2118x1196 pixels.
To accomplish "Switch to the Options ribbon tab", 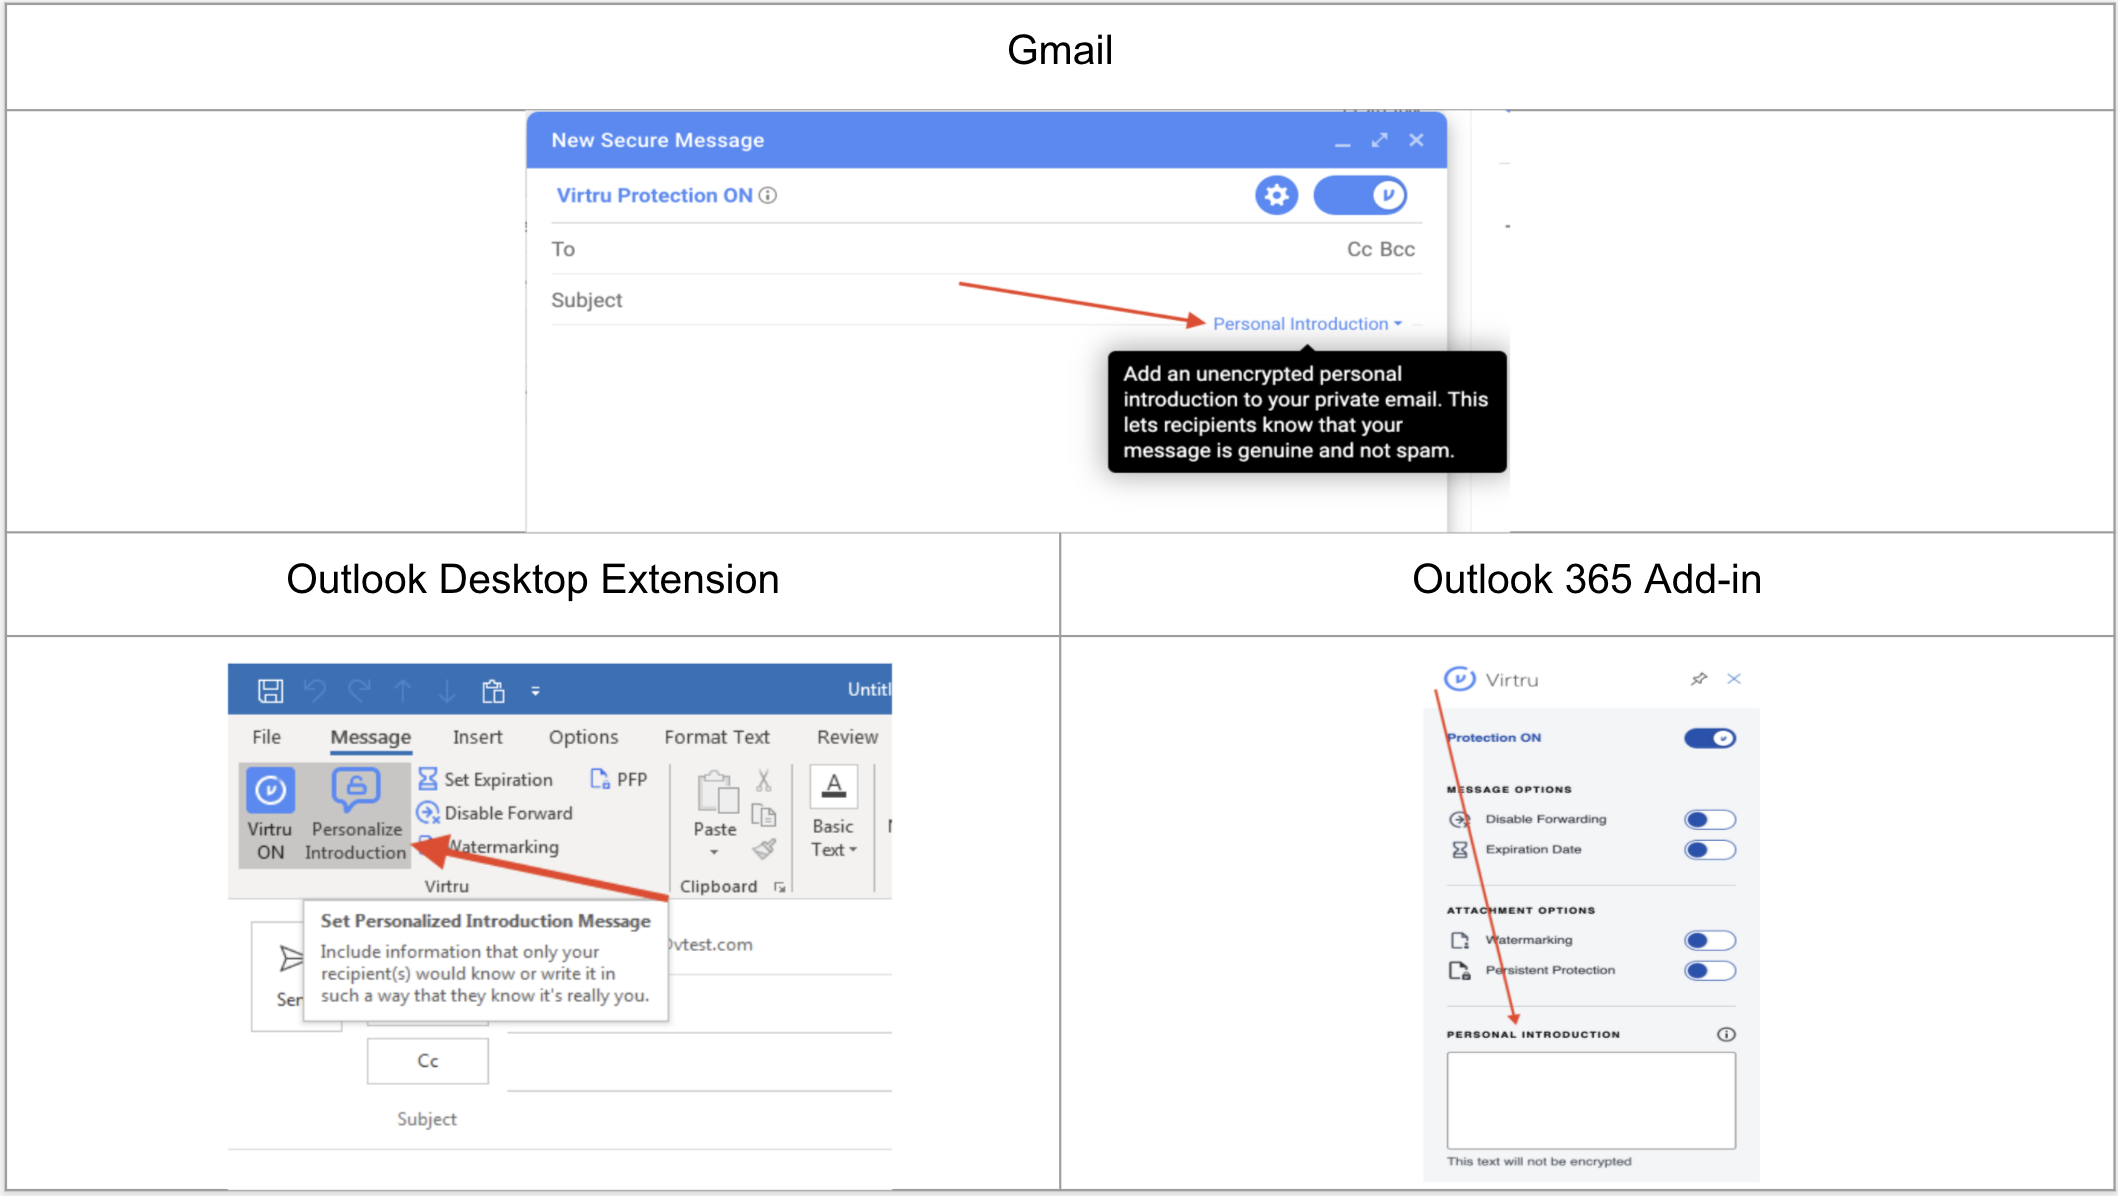I will tap(583, 737).
